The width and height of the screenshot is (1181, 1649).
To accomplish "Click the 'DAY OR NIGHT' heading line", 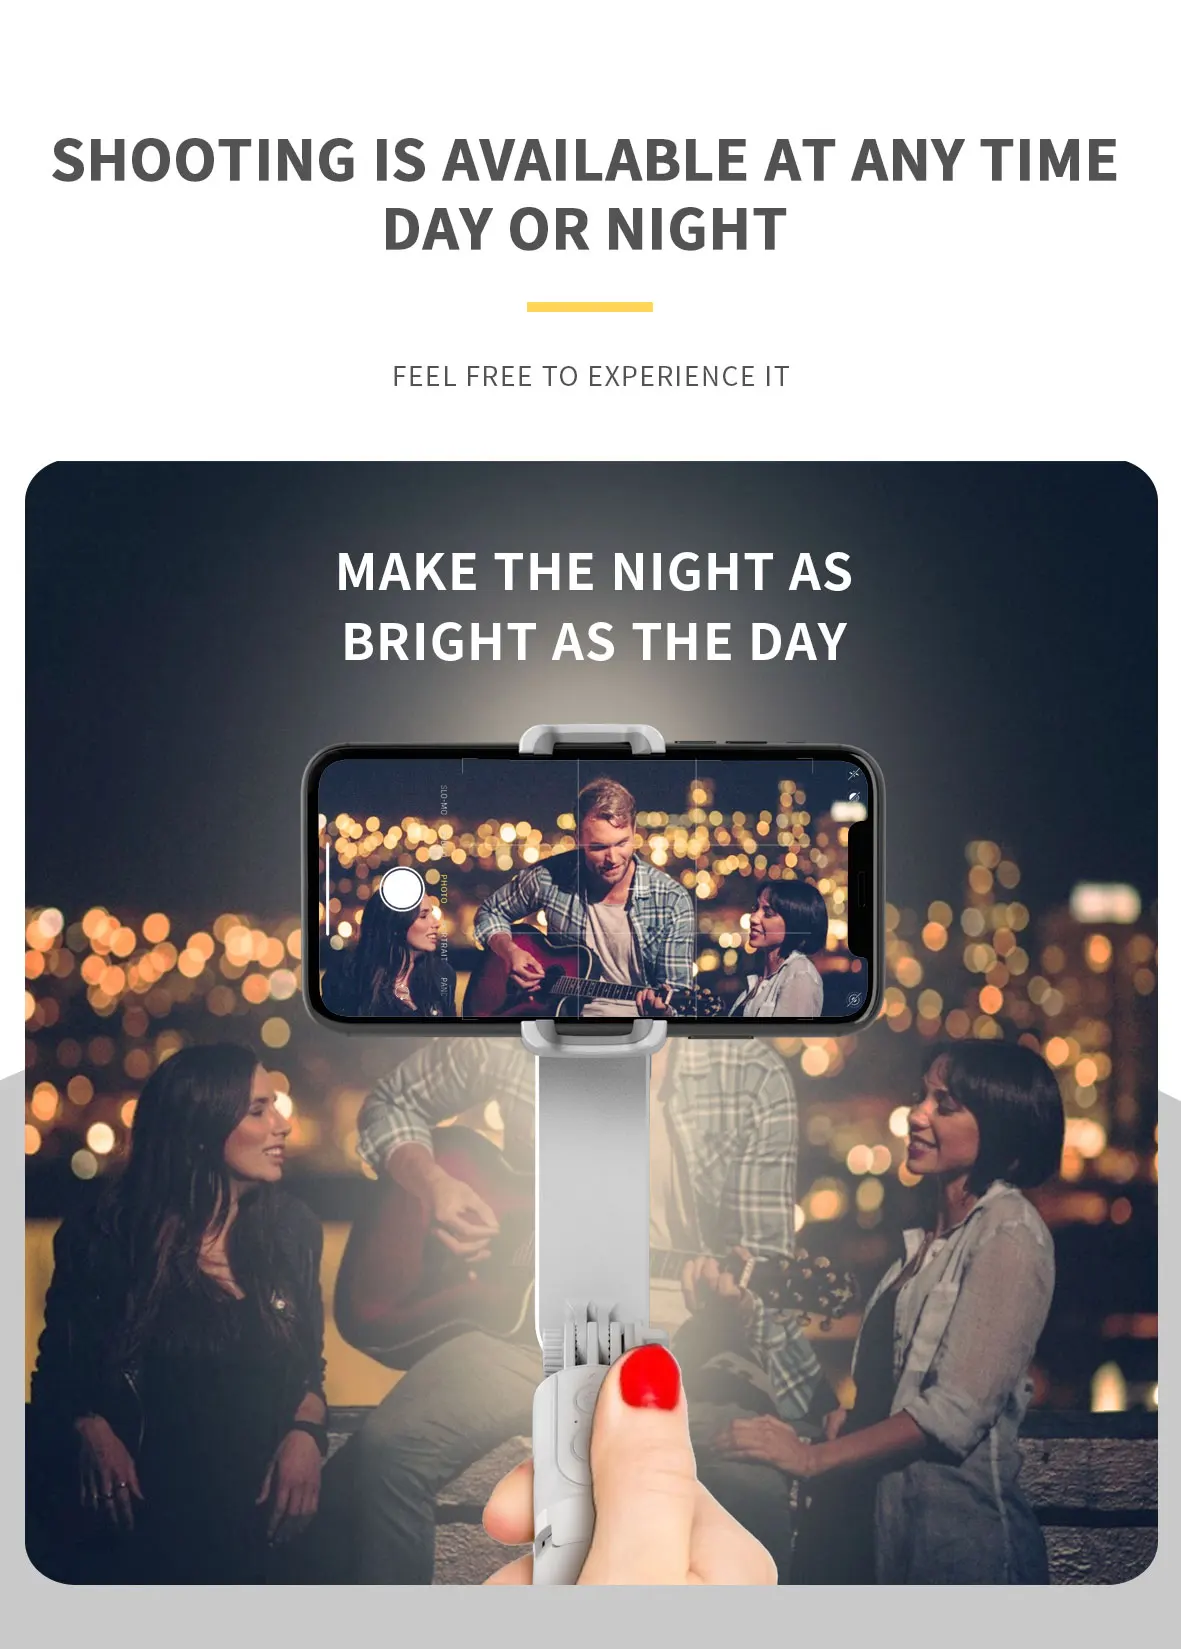I will pos(585,230).
